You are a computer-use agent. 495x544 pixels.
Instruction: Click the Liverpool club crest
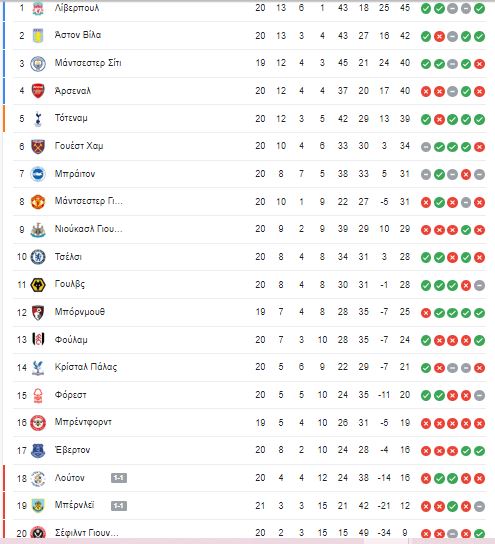point(38,8)
